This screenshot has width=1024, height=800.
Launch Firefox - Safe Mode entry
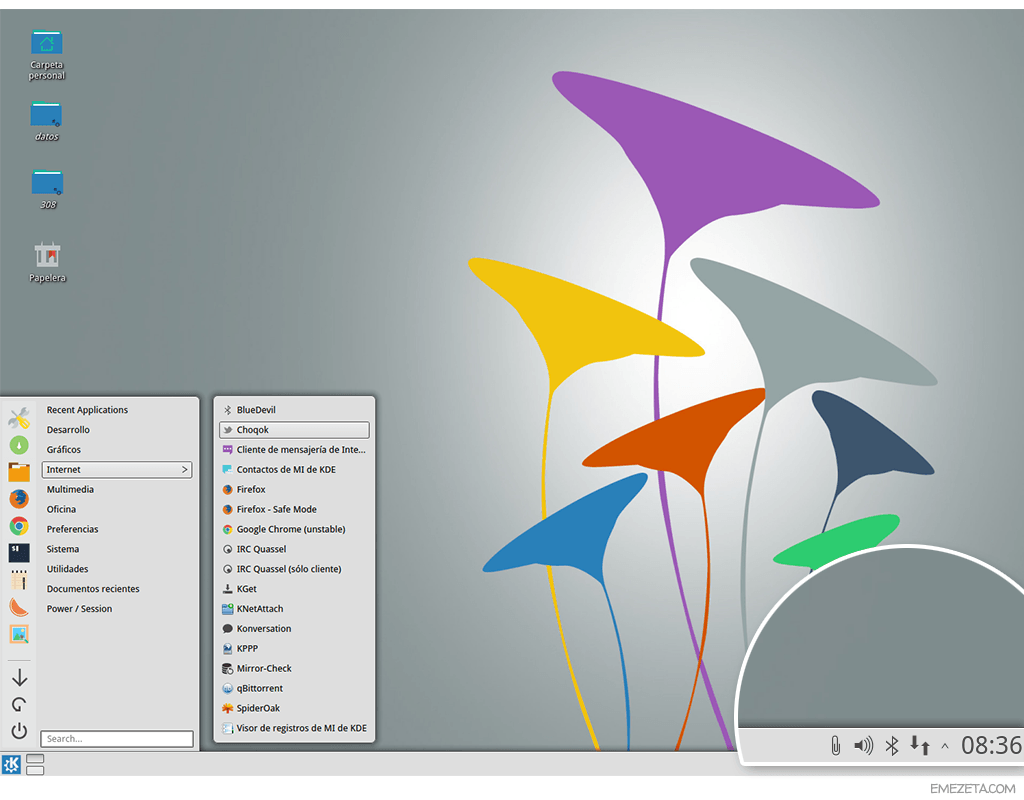[x=295, y=509]
